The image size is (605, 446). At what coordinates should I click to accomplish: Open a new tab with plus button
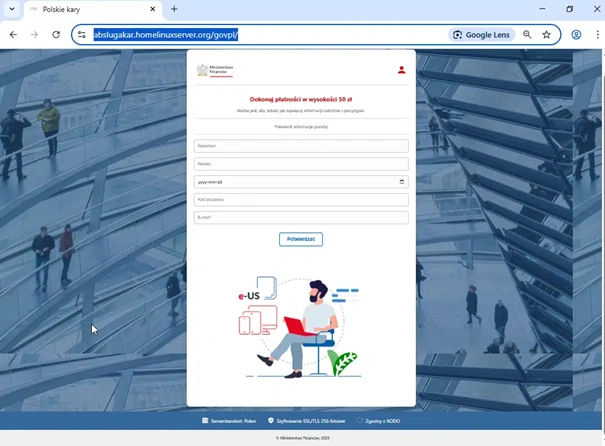click(x=174, y=9)
